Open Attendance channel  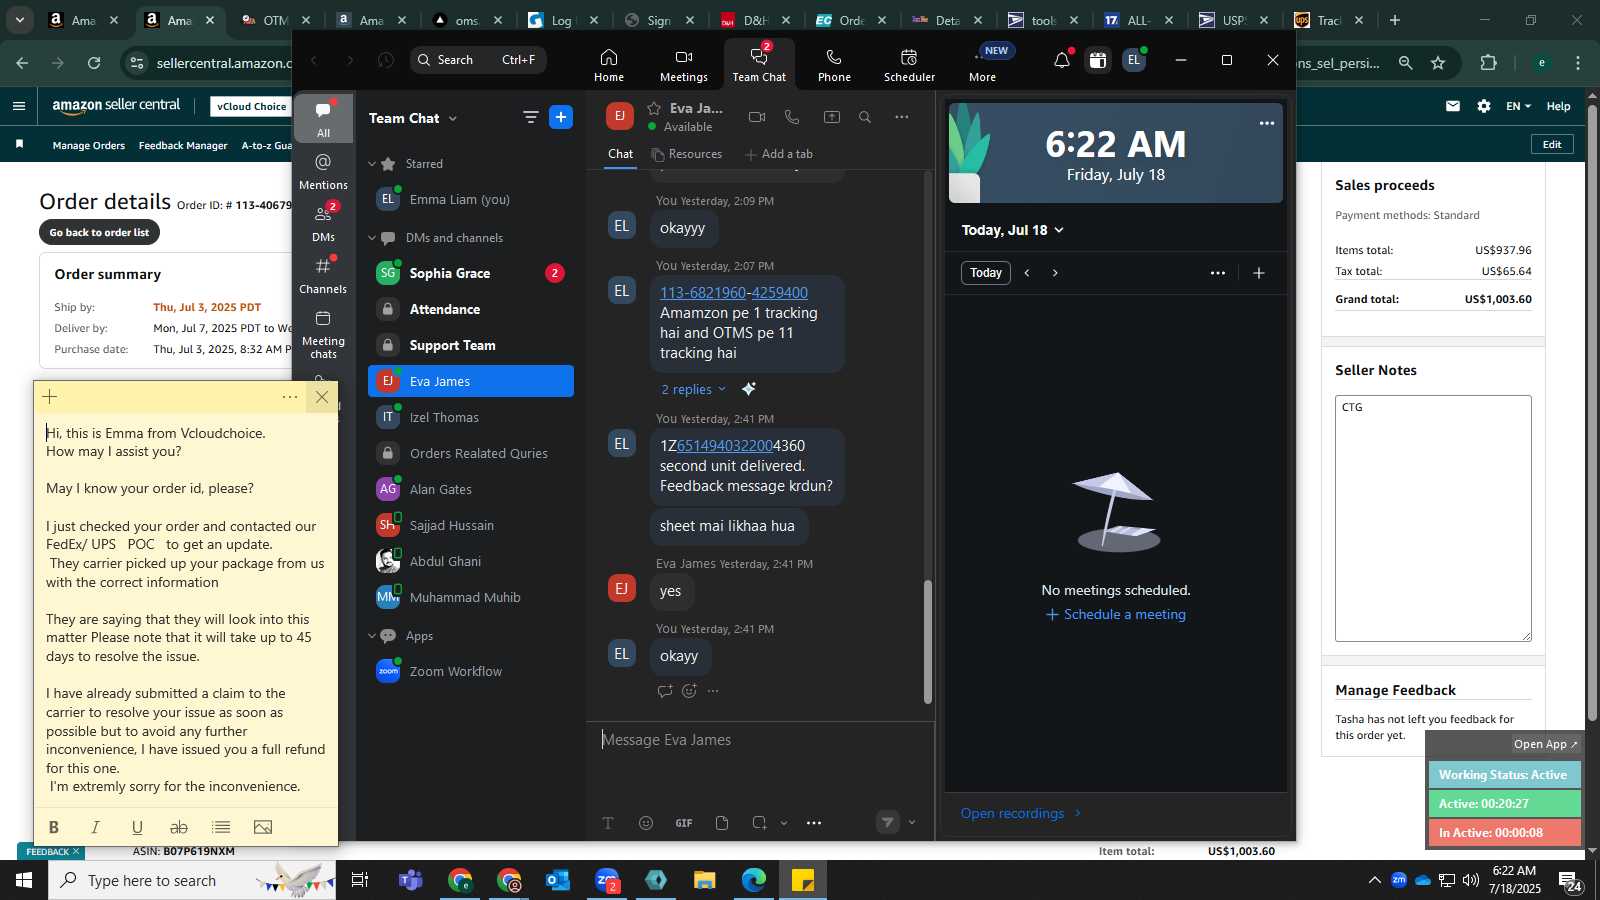471,309
